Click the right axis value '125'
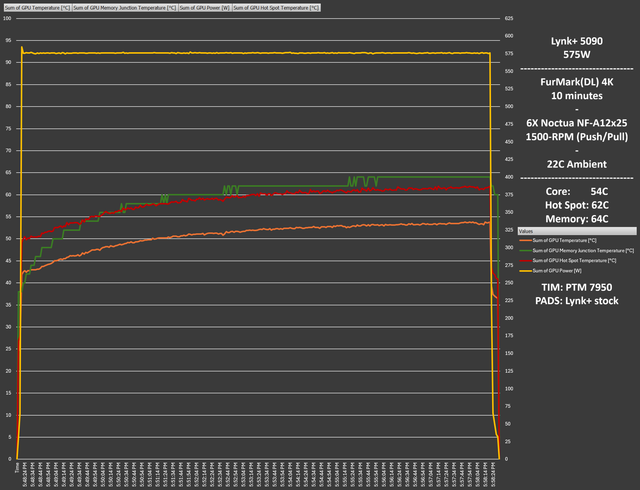Screen dimensions: 640x490 (x=509, y=371)
